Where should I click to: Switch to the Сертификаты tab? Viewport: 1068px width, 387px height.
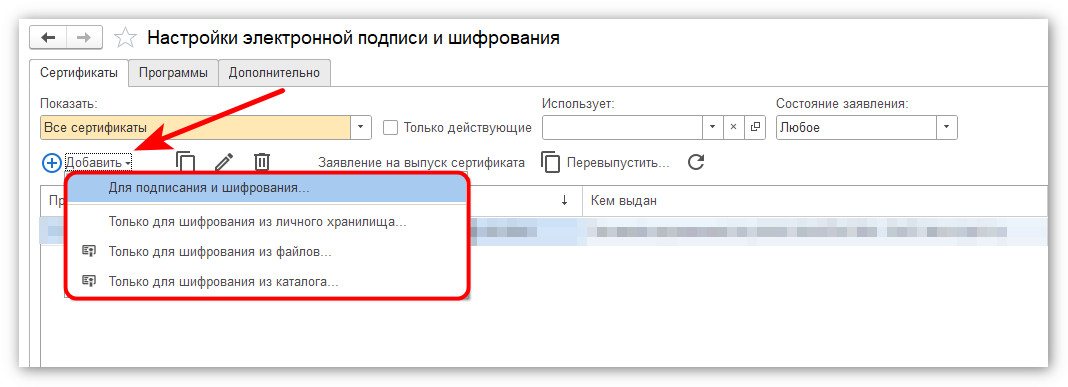coord(79,73)
